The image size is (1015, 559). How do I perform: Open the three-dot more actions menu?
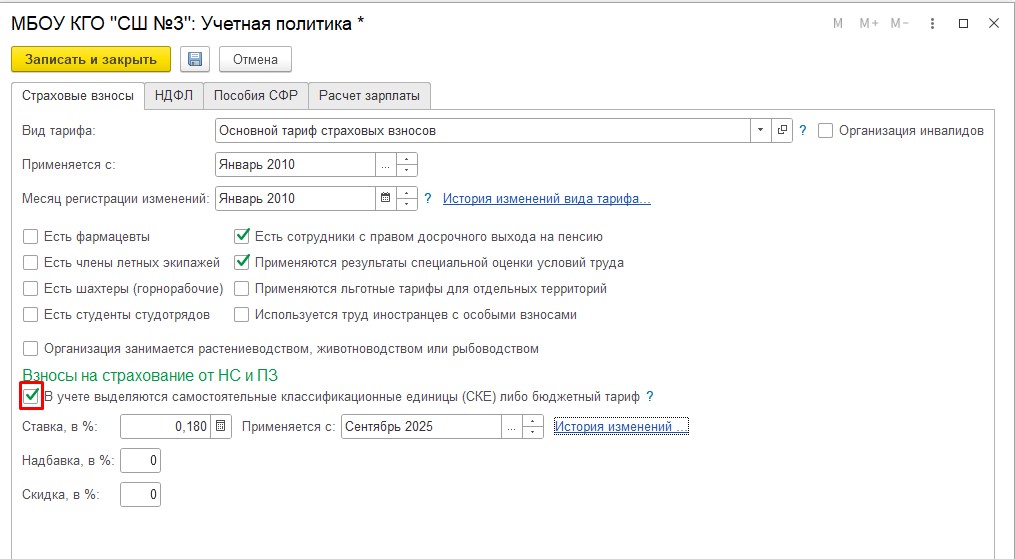932,23
